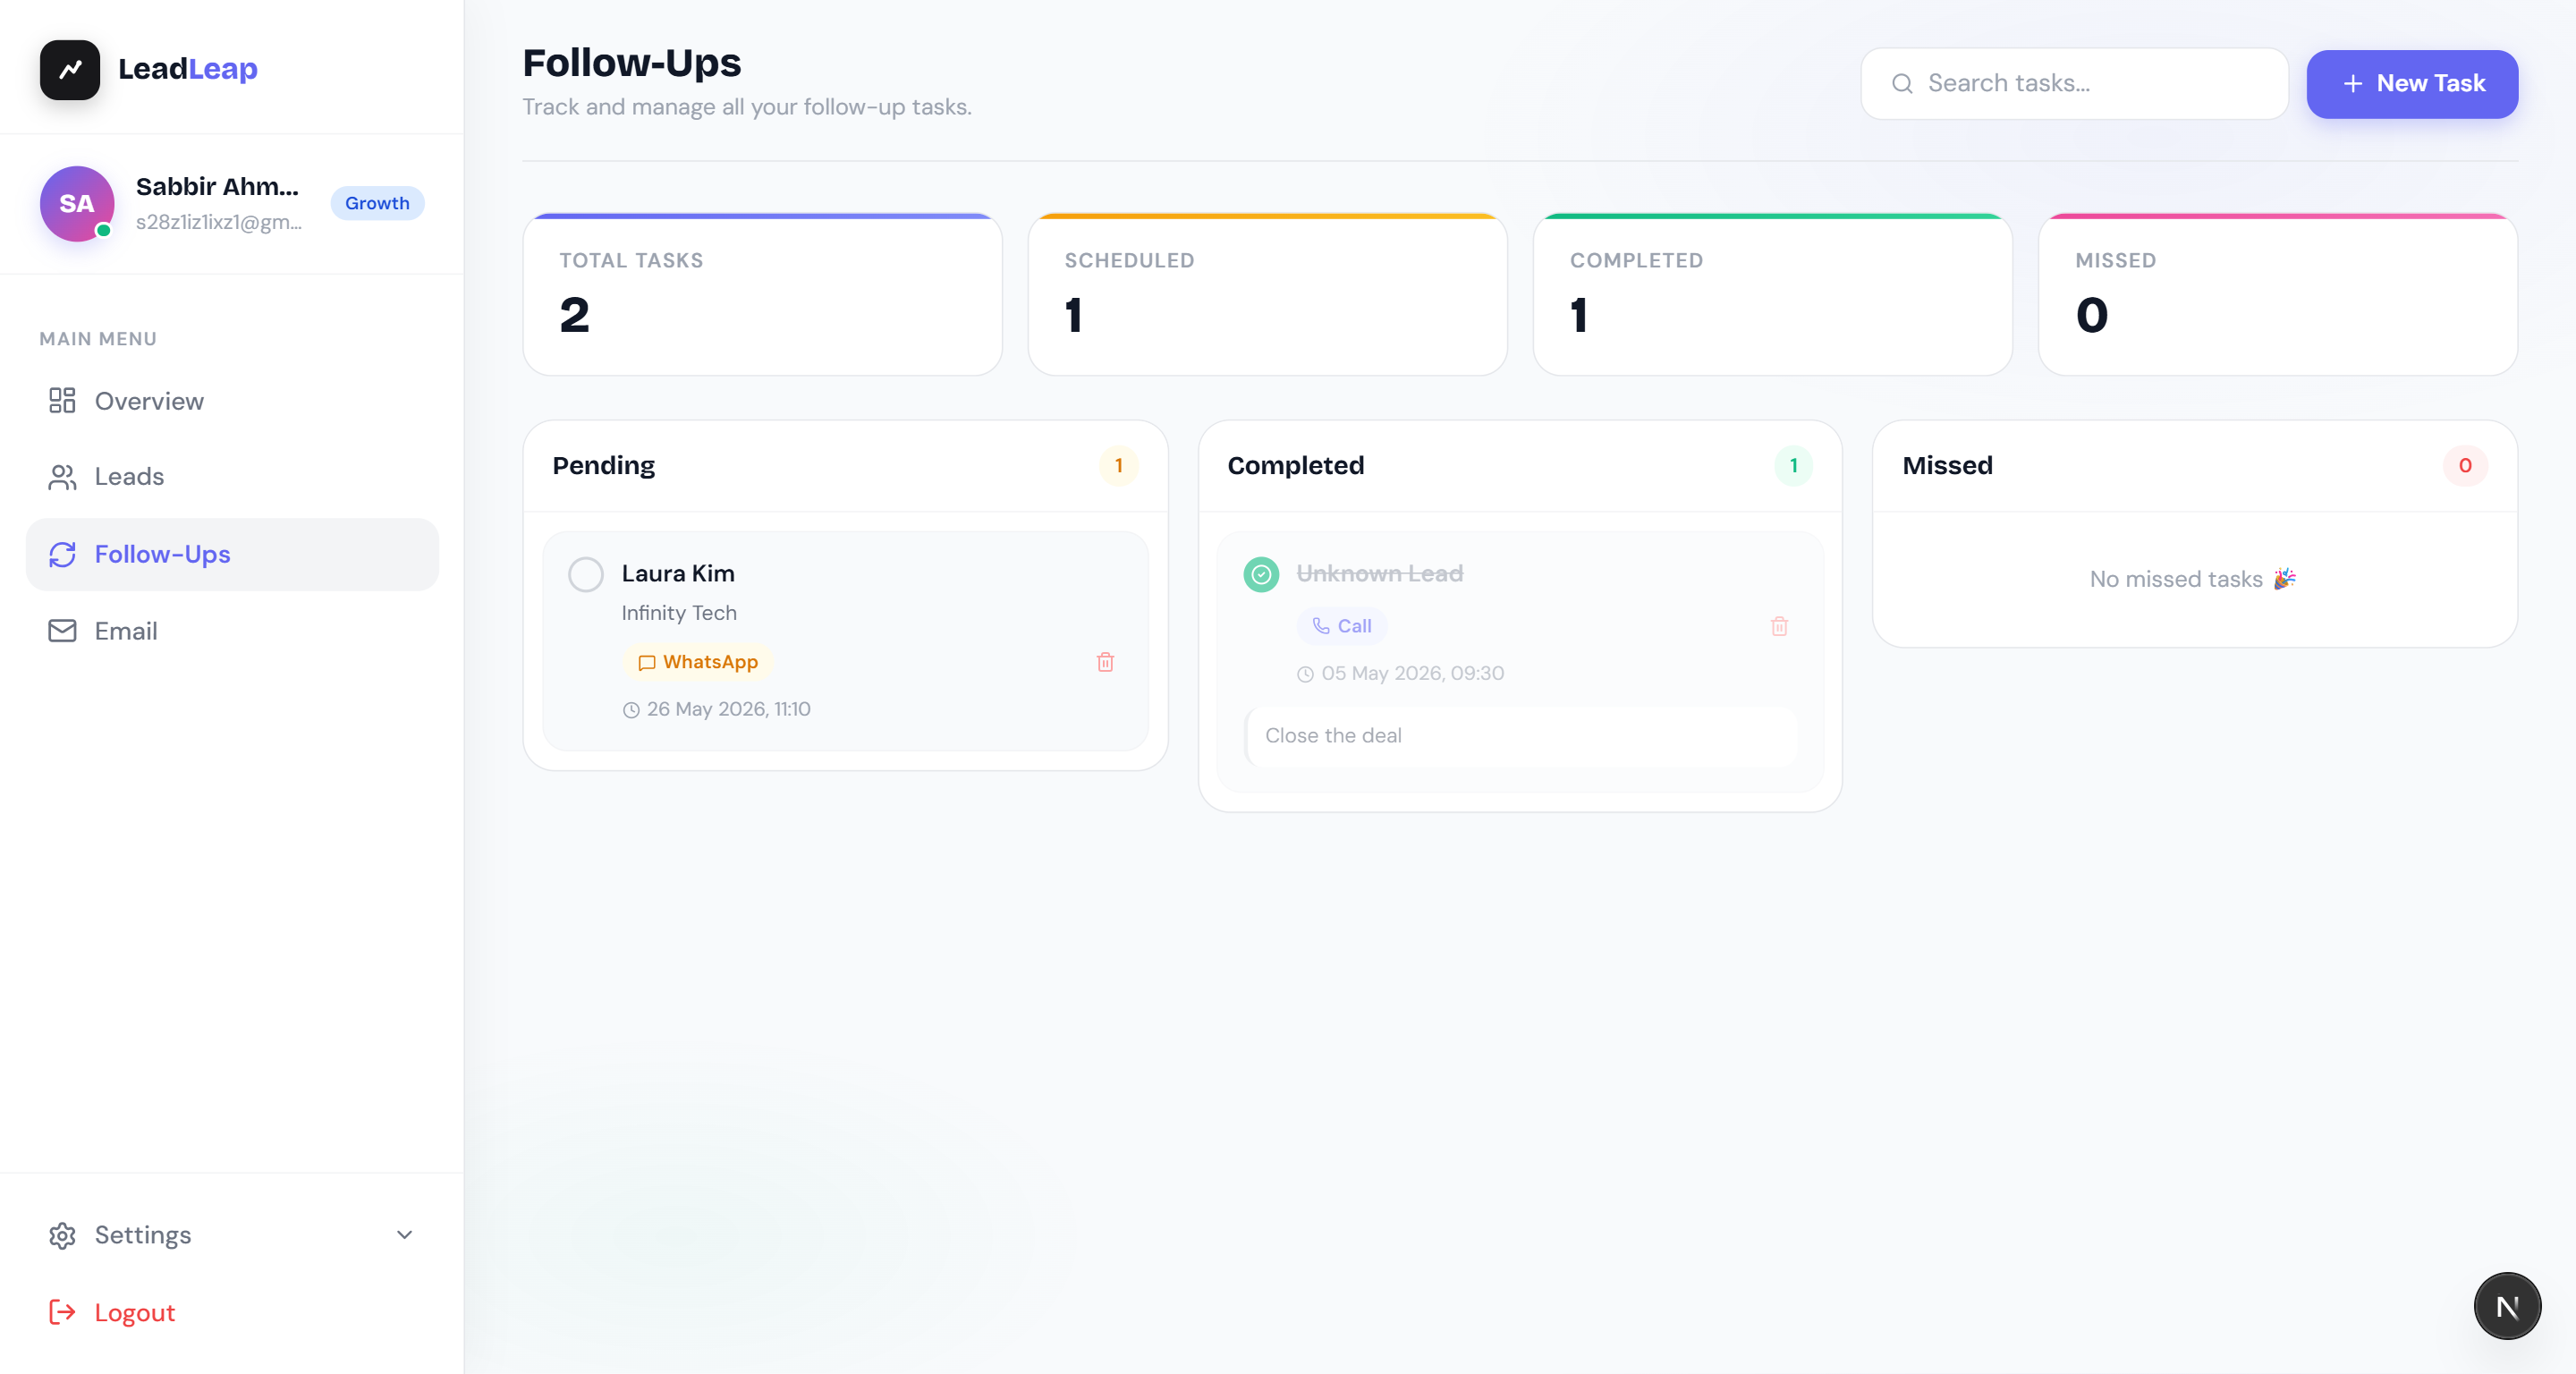Click the search magnifier icon

(x=1902, y=83)
